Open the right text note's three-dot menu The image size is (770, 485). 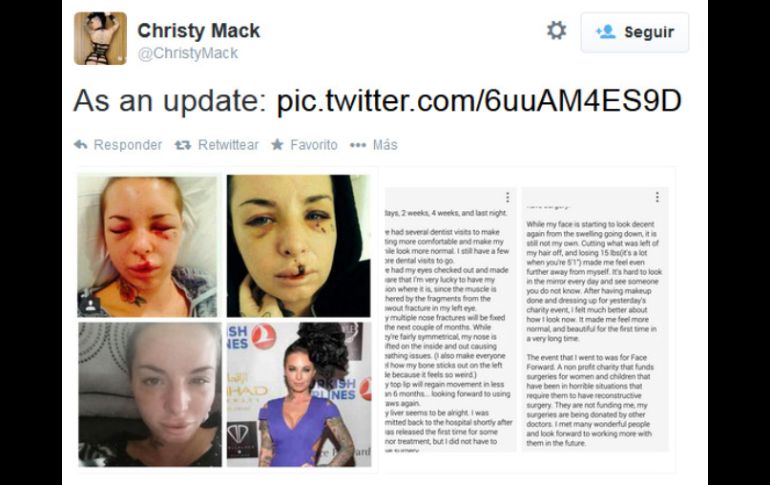point(657,197)
